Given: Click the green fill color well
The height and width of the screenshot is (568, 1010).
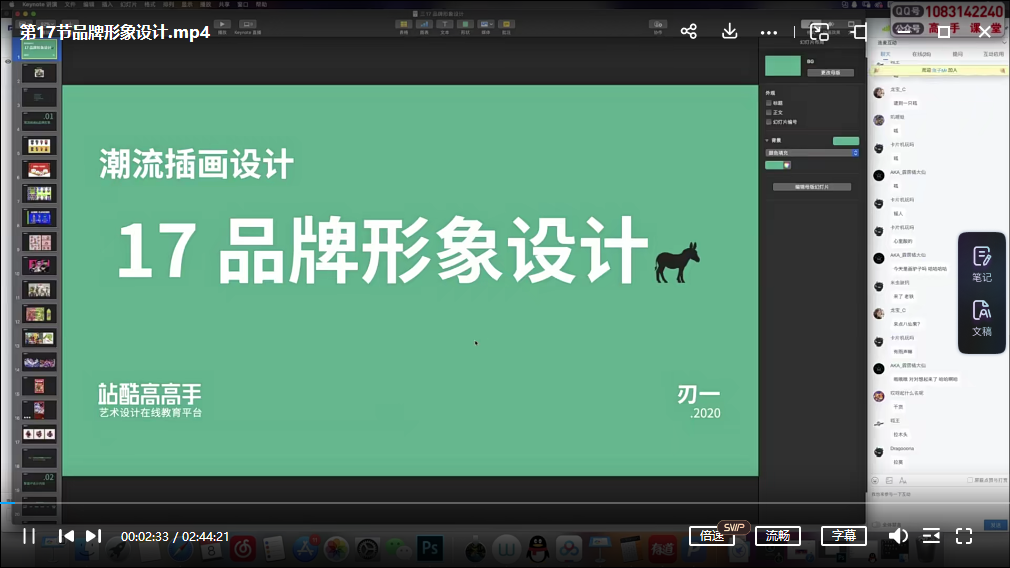Looking at the screenshot, I should [x=774, y=166].
